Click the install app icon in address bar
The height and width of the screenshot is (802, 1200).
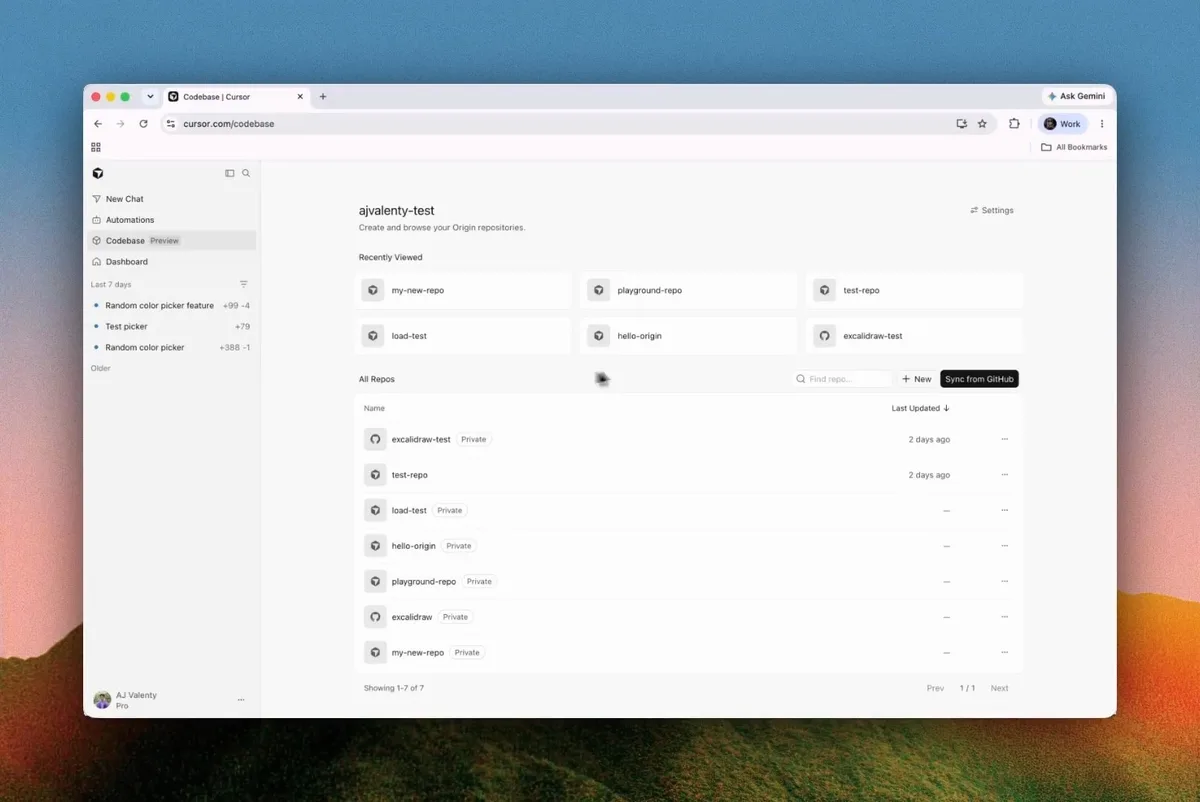click(961, 124)
